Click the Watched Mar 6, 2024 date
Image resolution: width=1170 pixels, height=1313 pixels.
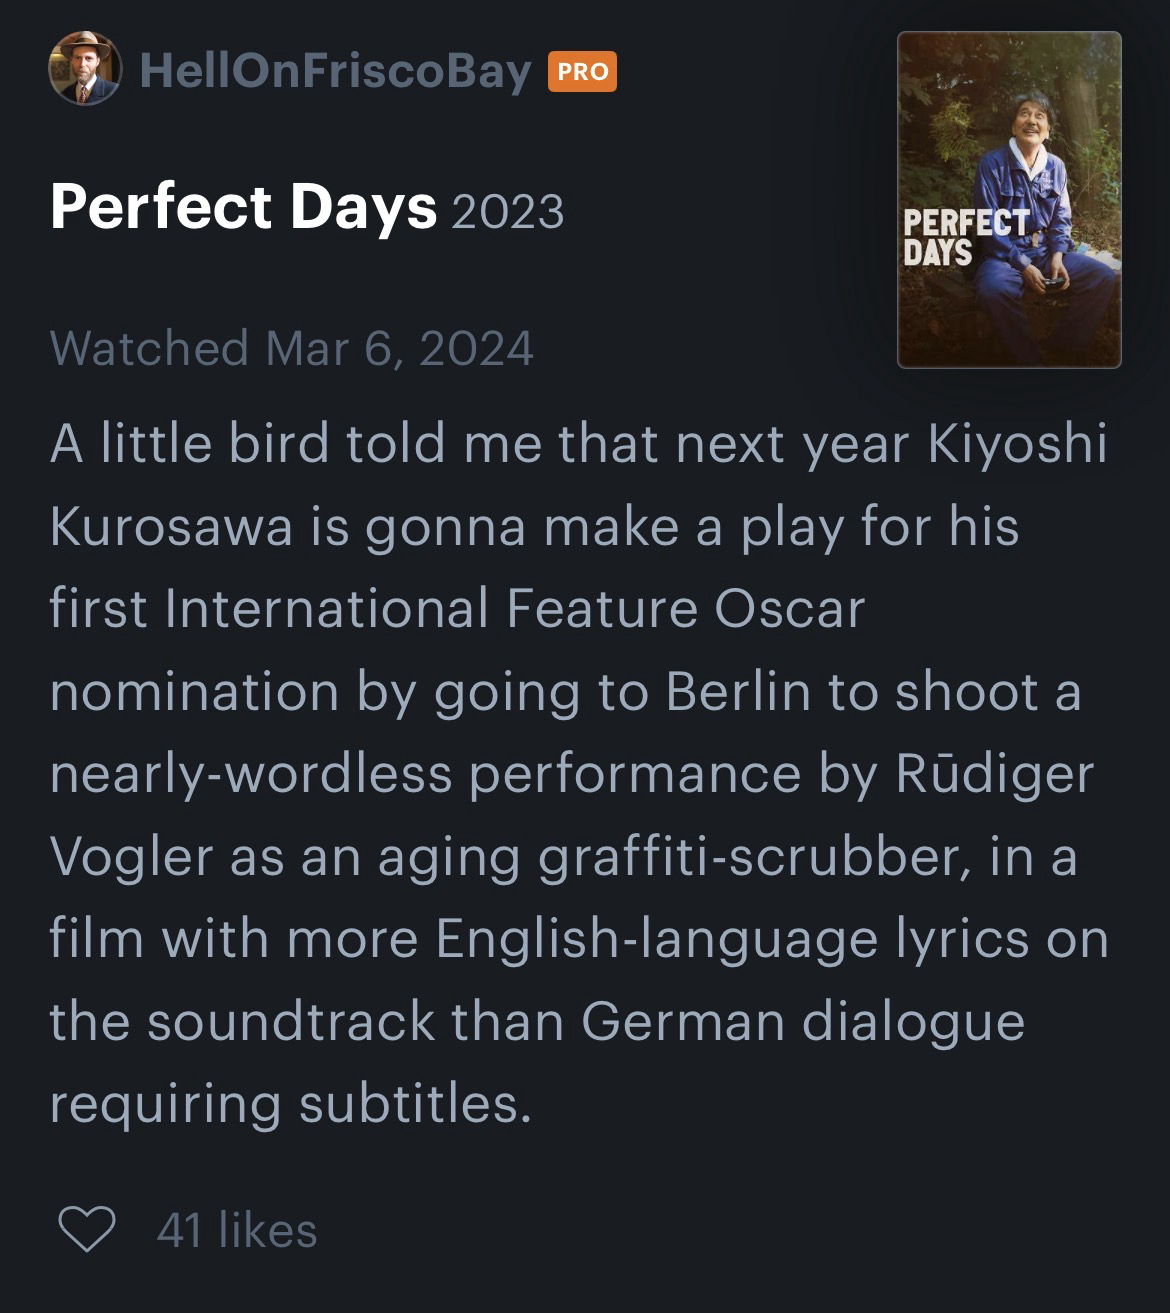[291, 348]
